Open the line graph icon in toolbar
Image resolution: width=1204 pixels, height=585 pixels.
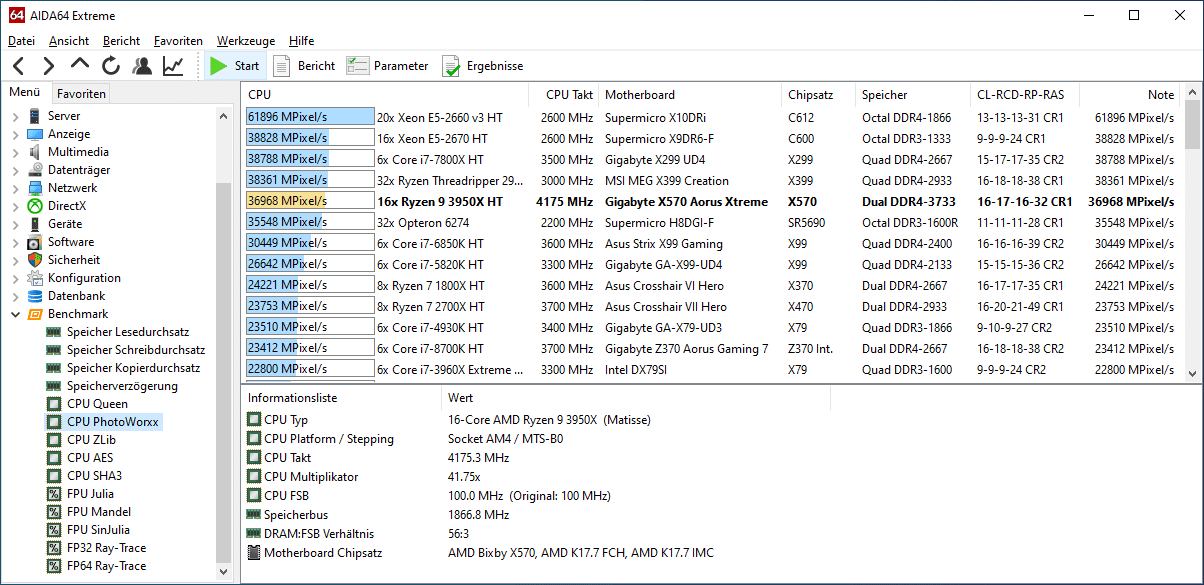pos(173,66)
